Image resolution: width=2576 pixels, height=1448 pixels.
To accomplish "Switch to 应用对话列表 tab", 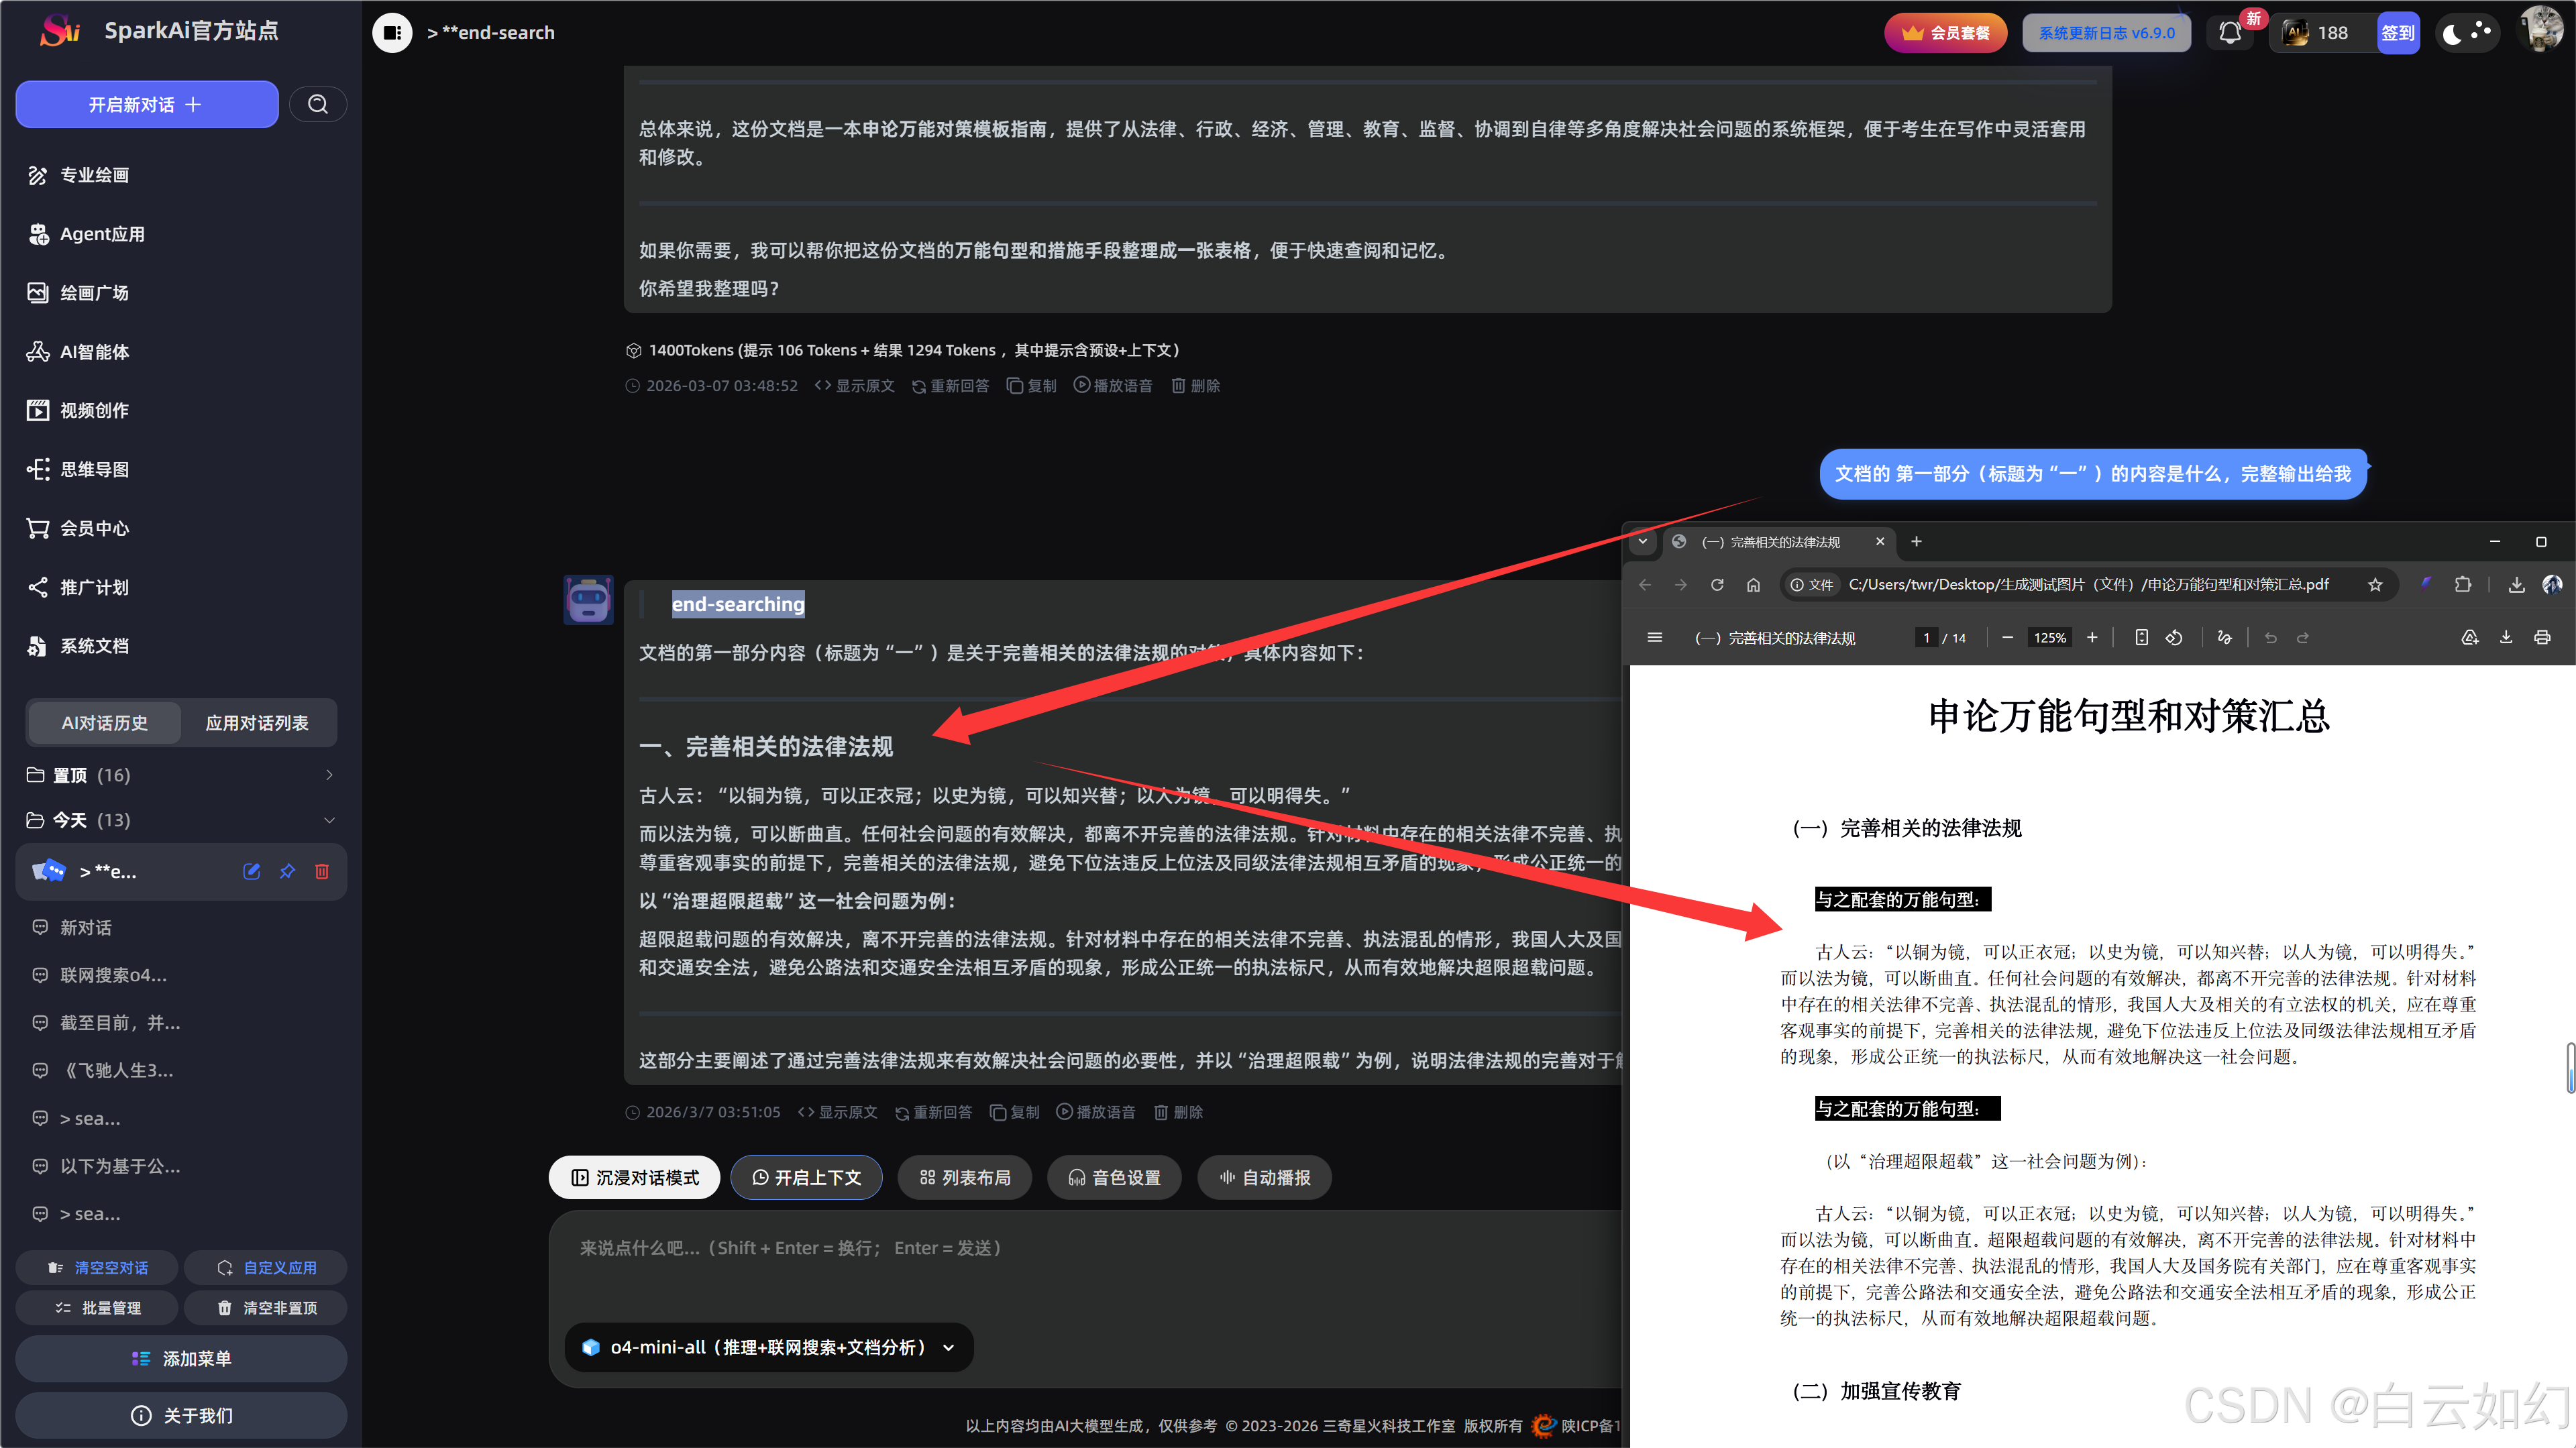I will [x=257, y=723].
